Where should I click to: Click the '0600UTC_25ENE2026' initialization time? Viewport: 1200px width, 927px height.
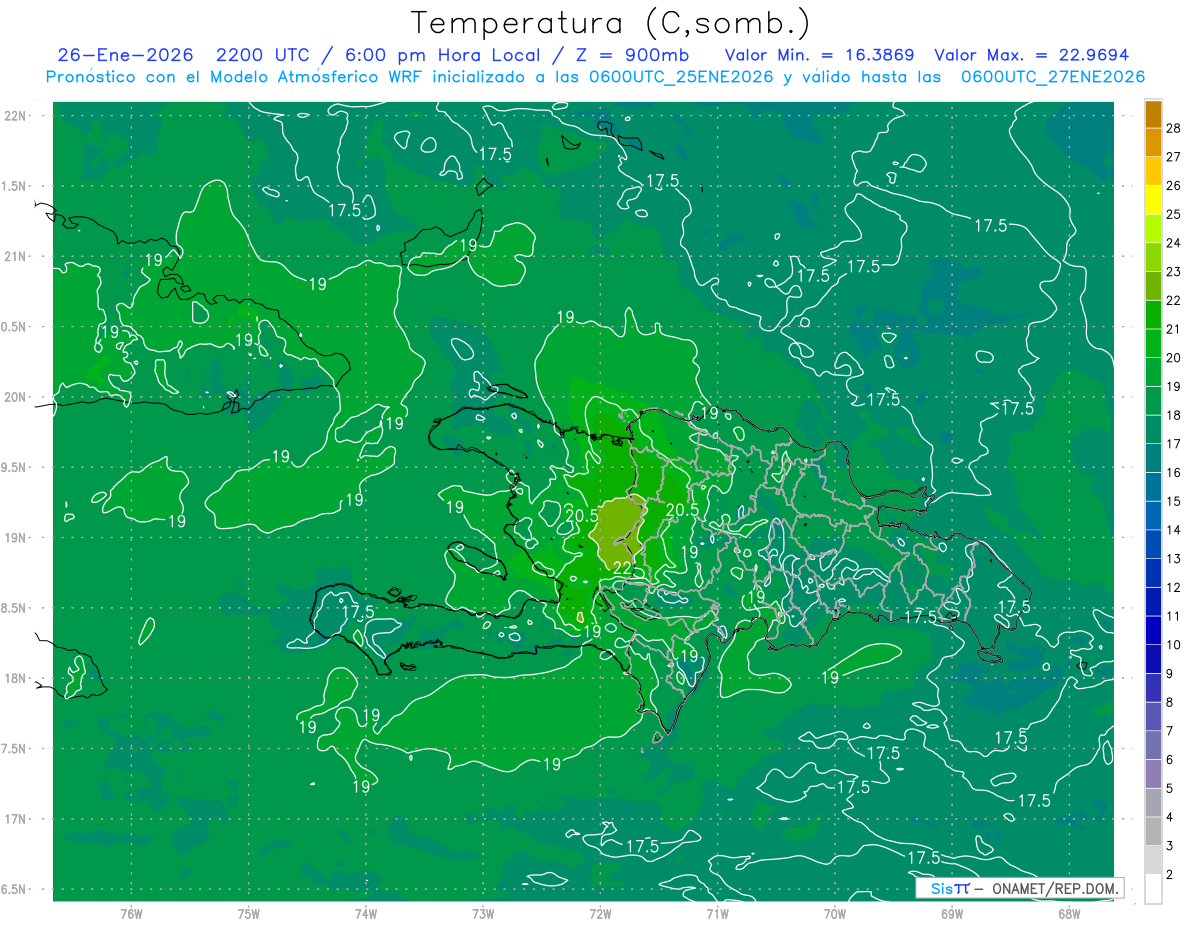point(681,77)
